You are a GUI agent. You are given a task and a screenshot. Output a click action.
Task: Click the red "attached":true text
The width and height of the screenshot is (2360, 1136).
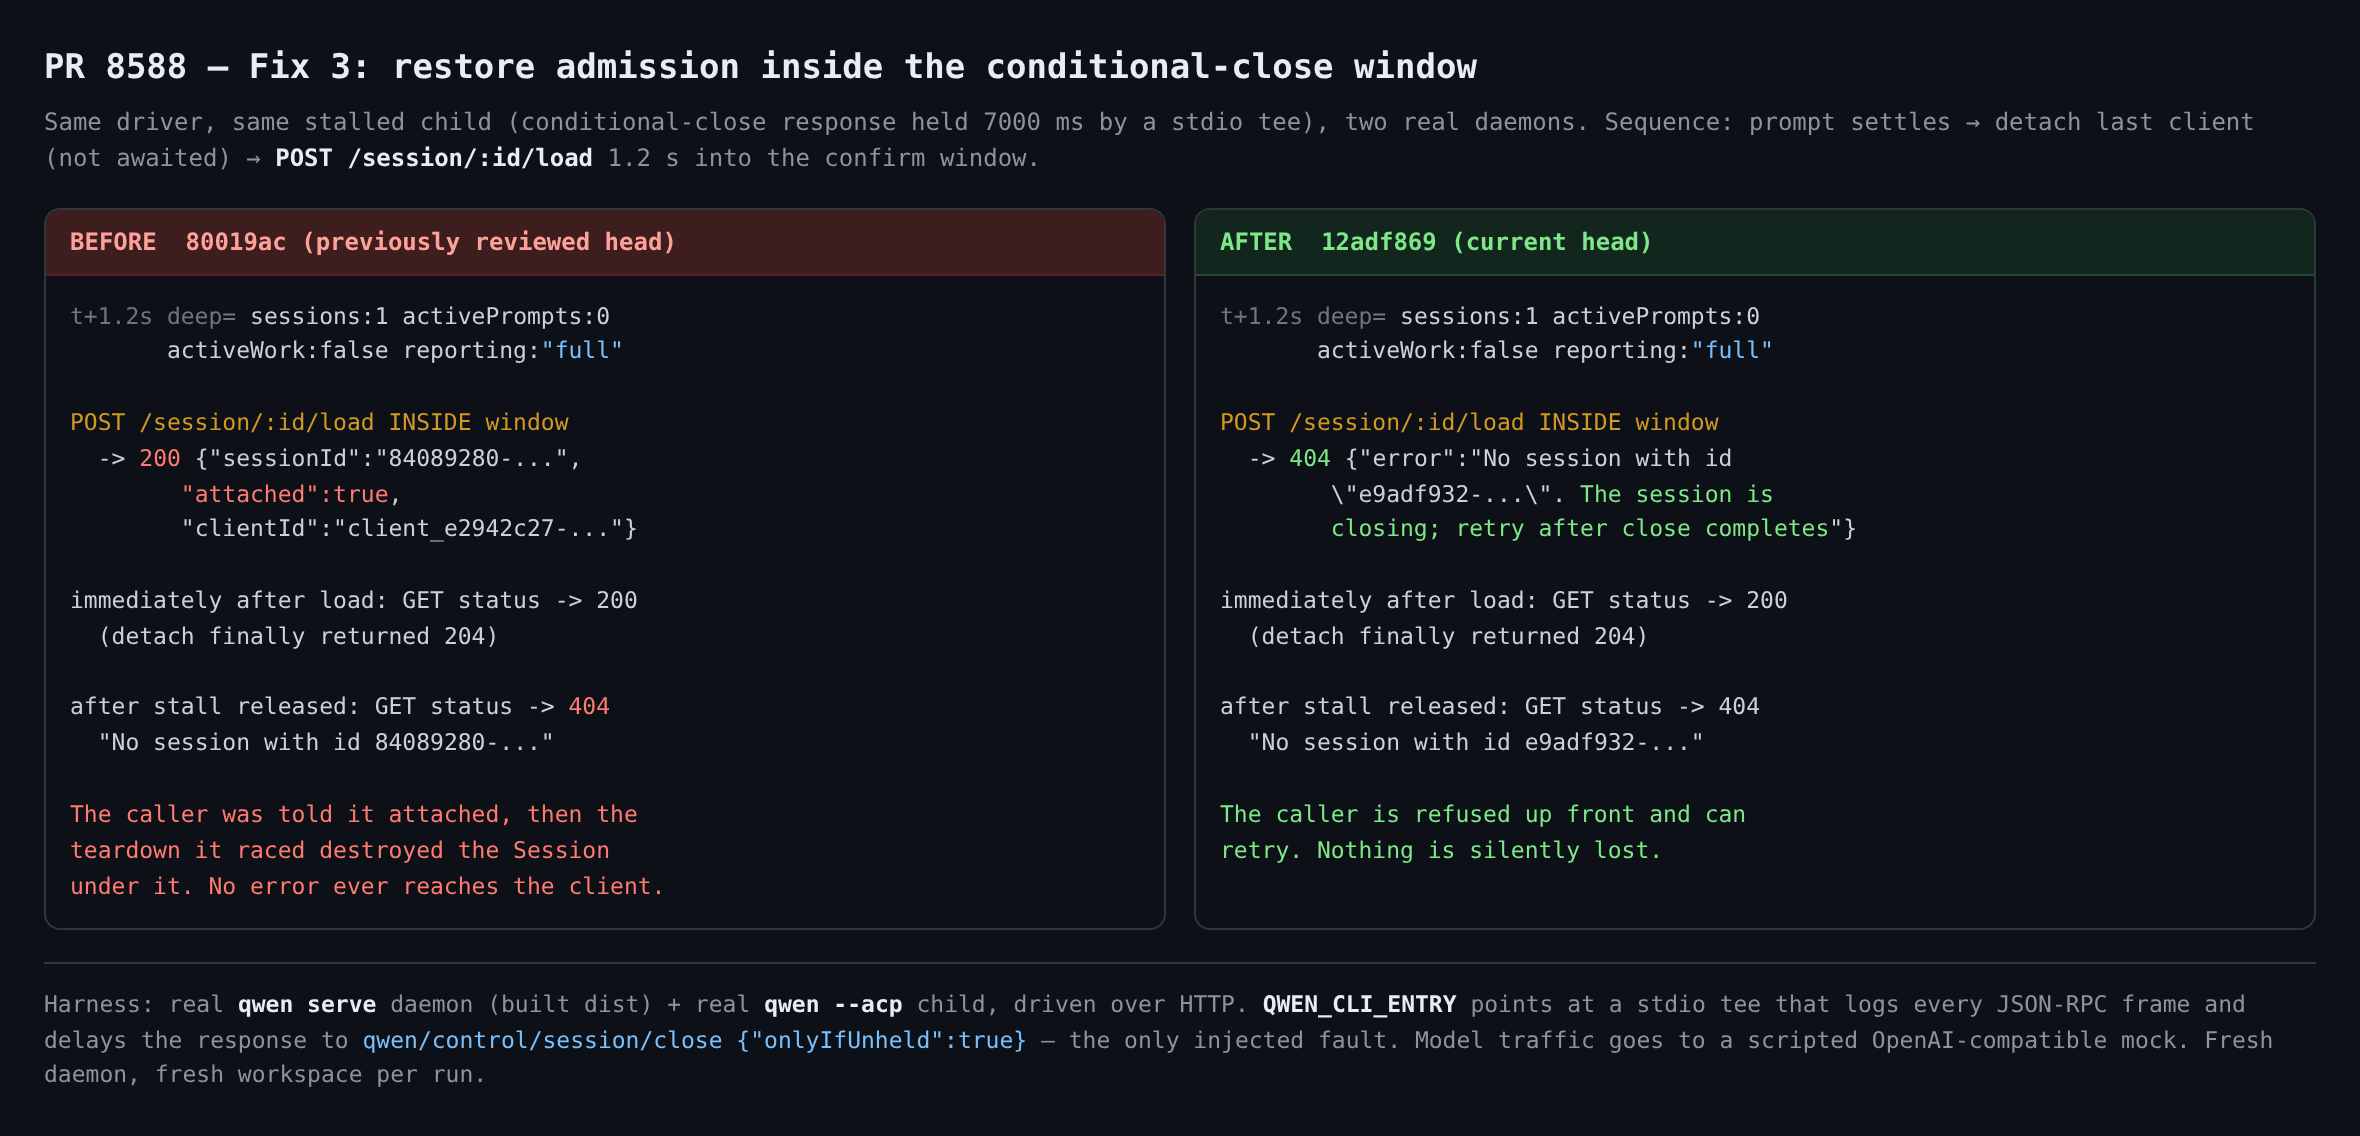pos(285,494)
